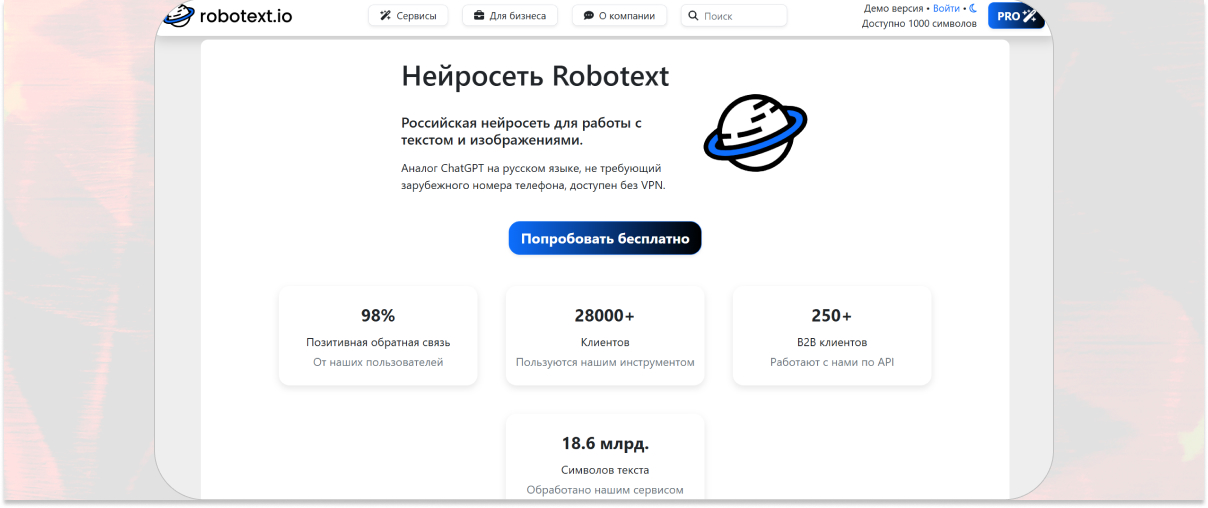Select the 28000+ Клиентов card
Screen dimensions: 1208x508
[605, 336]
